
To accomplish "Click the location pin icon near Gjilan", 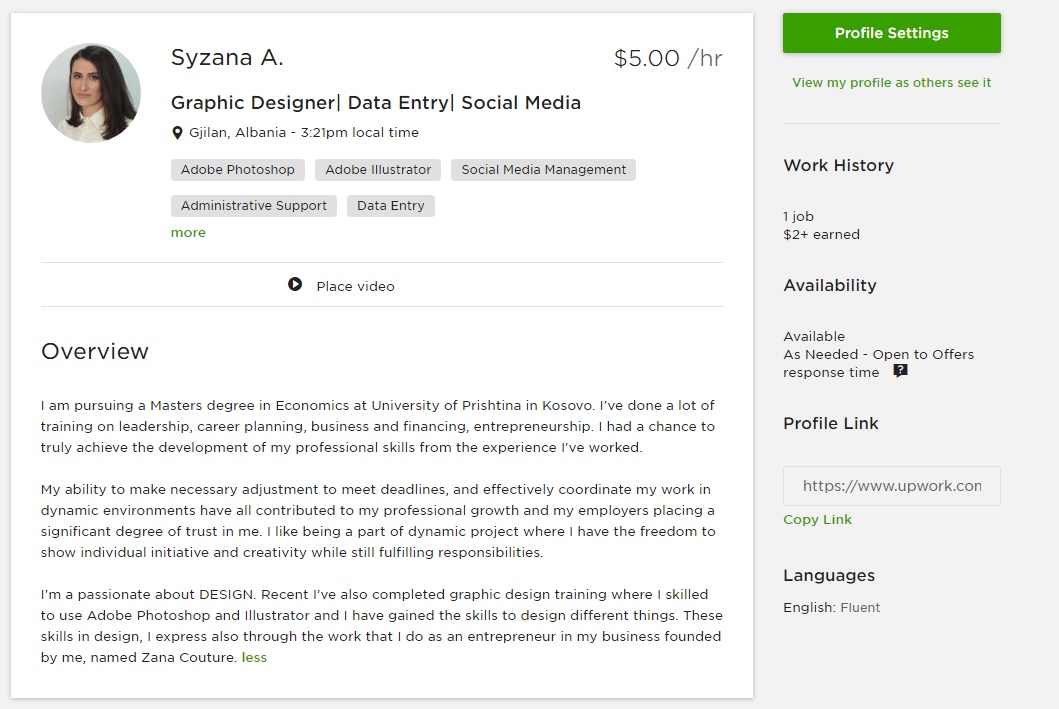I will pyautogui.click(x=177, y=133).
